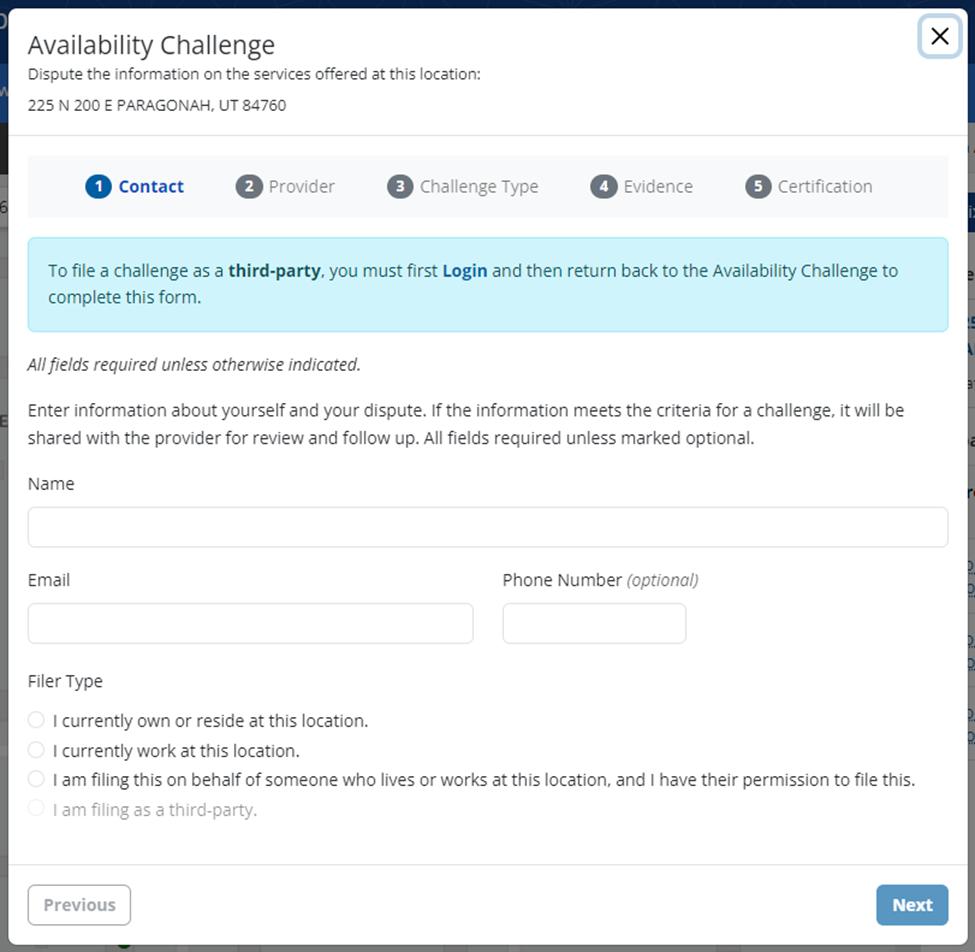Switch to the Evidence step label

658,187
